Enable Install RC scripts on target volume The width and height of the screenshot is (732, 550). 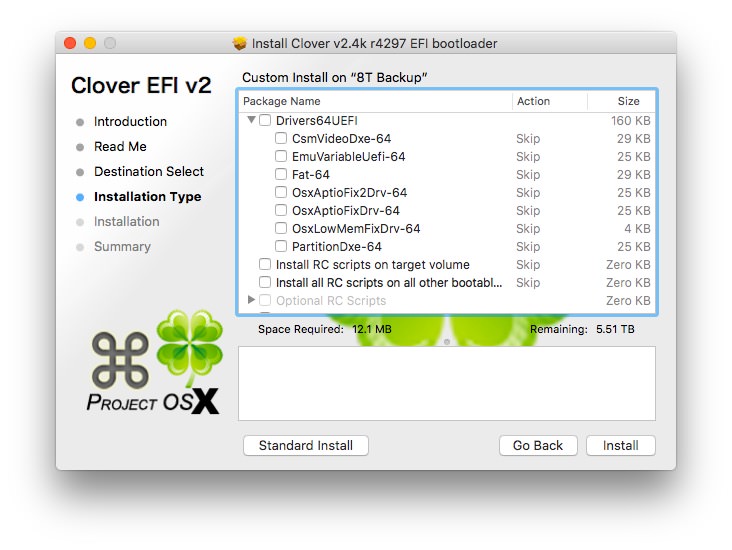pos(265,264)
